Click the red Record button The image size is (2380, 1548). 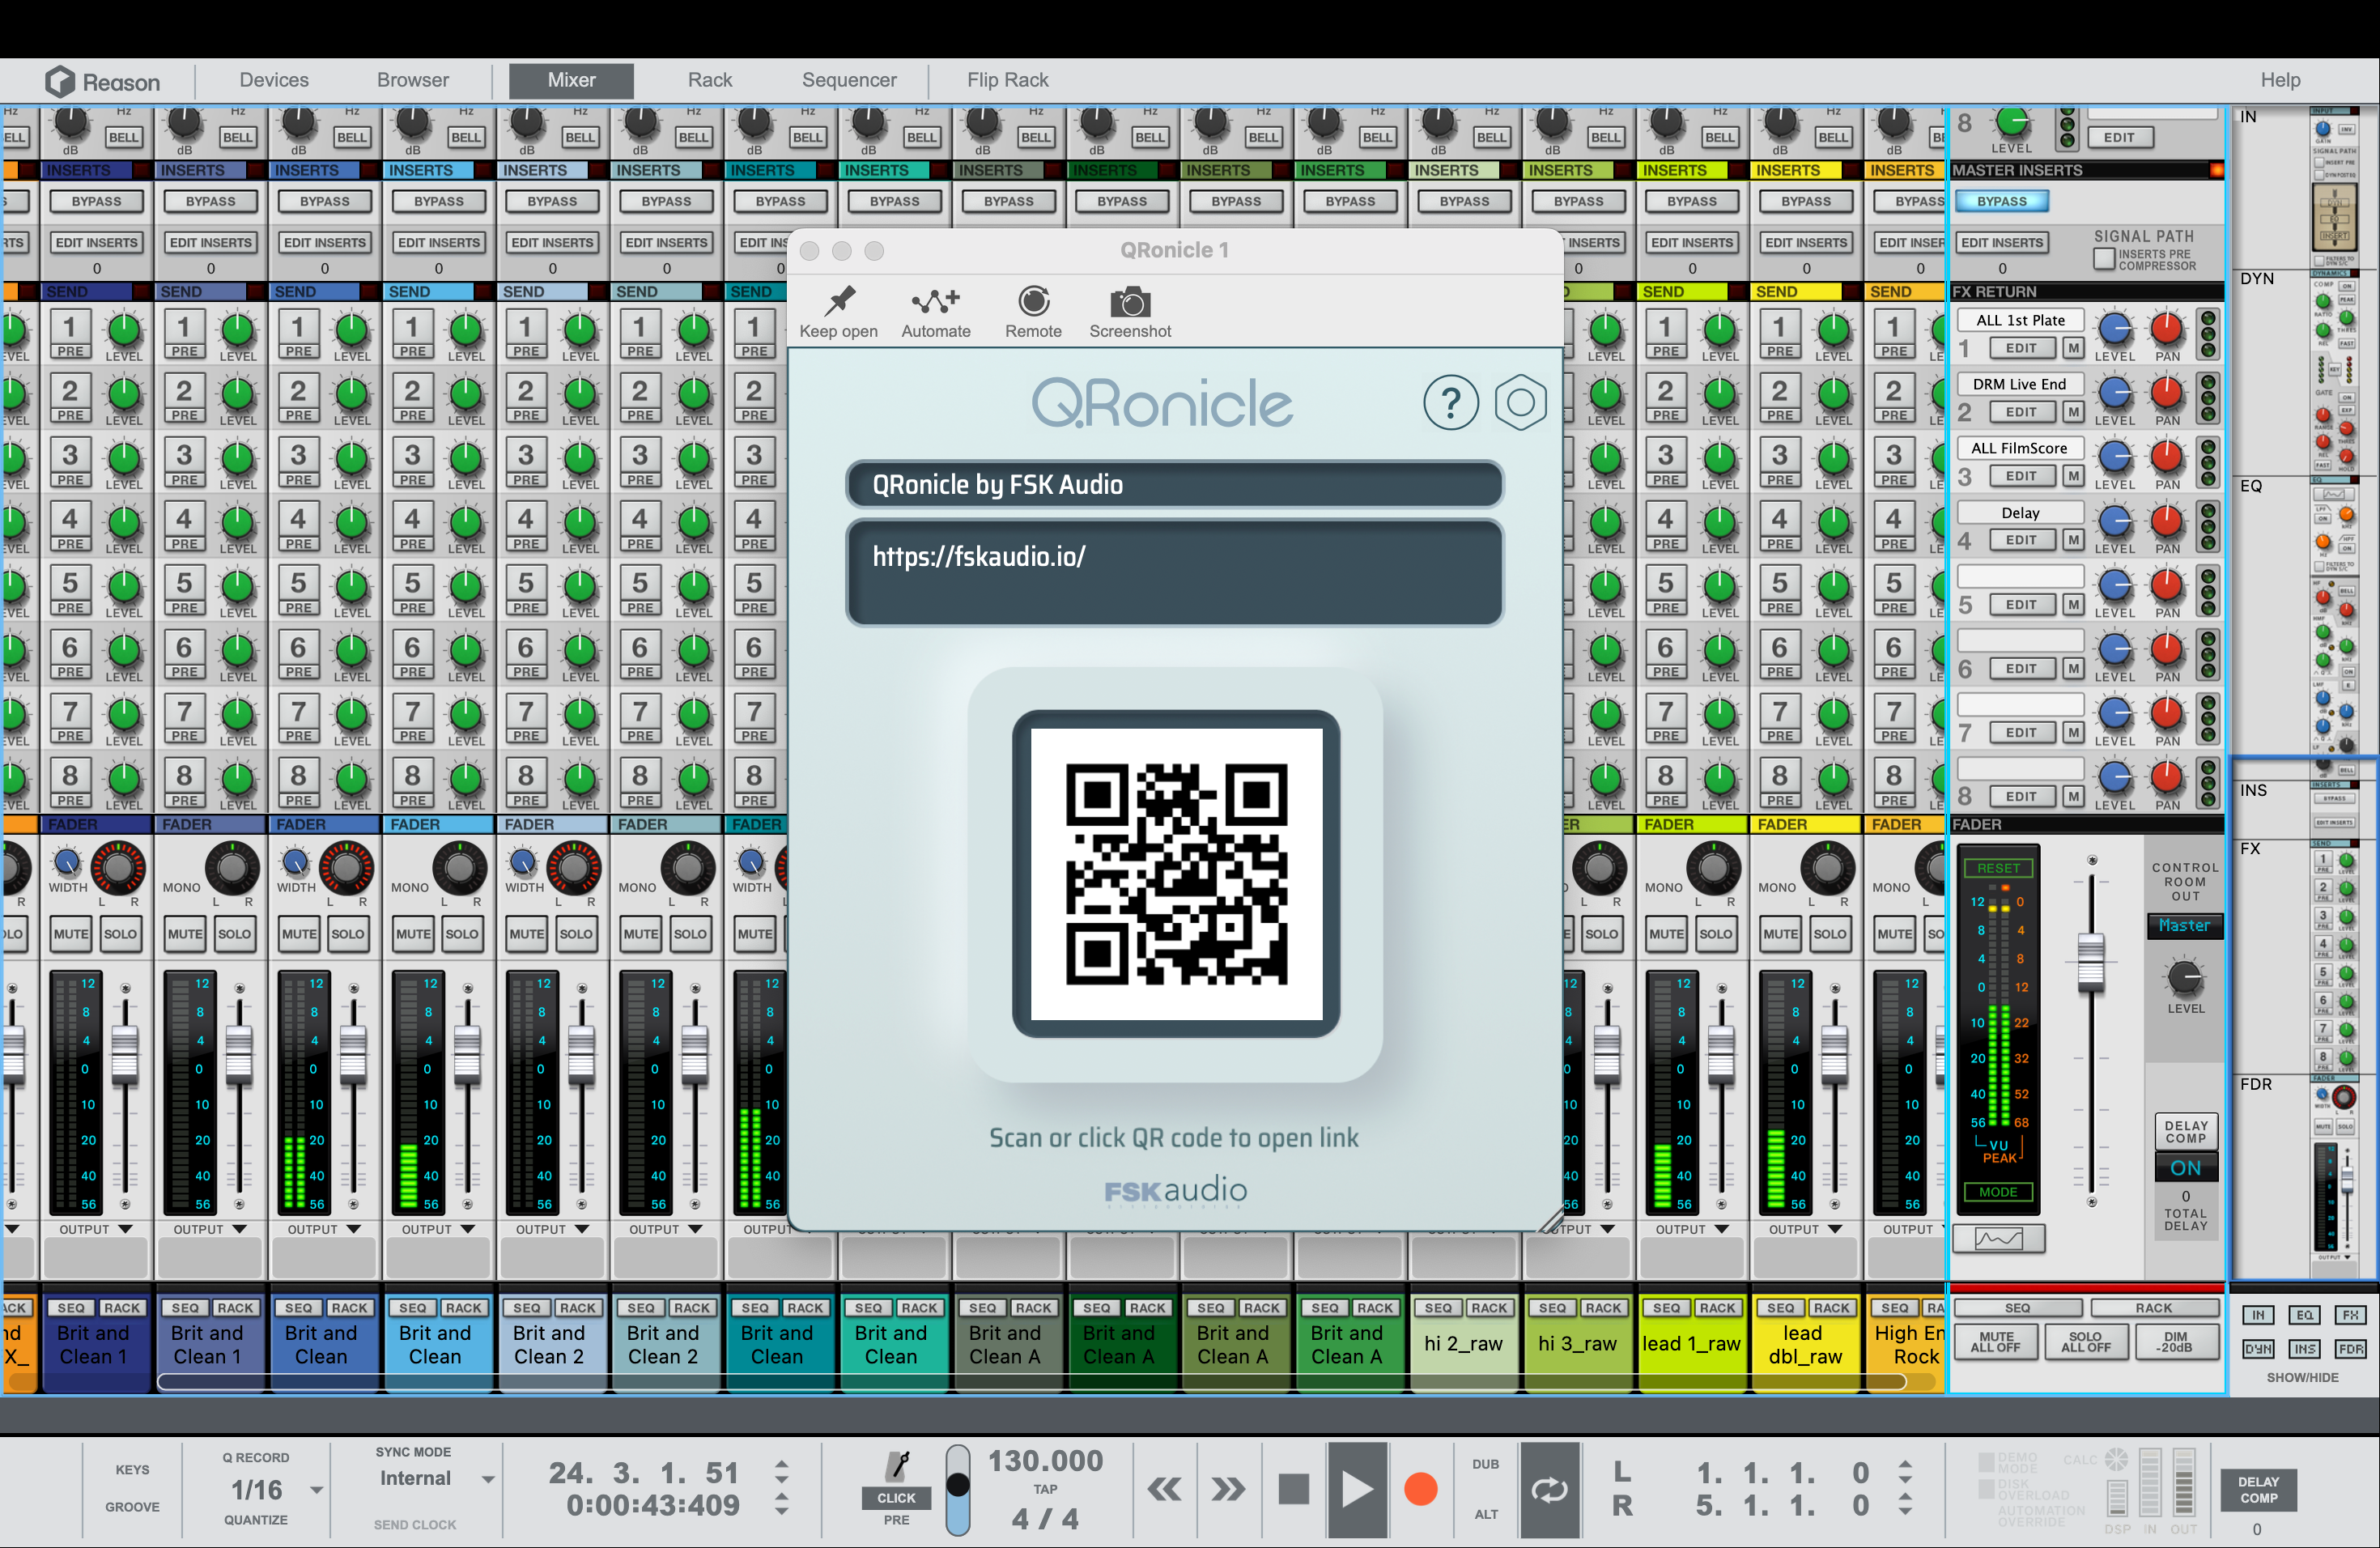(x=1420, y=1489)
